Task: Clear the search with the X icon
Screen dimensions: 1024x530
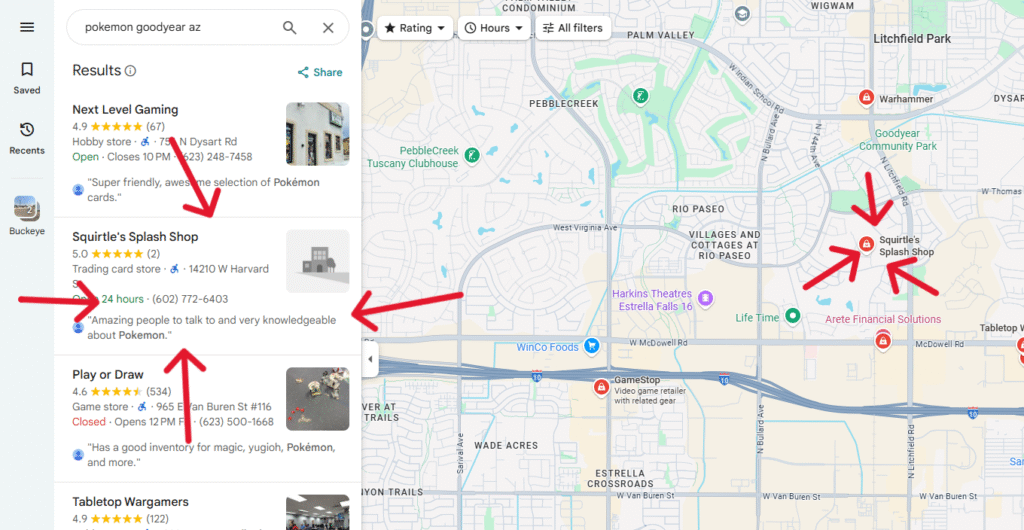Action: [x=328, y=27]
